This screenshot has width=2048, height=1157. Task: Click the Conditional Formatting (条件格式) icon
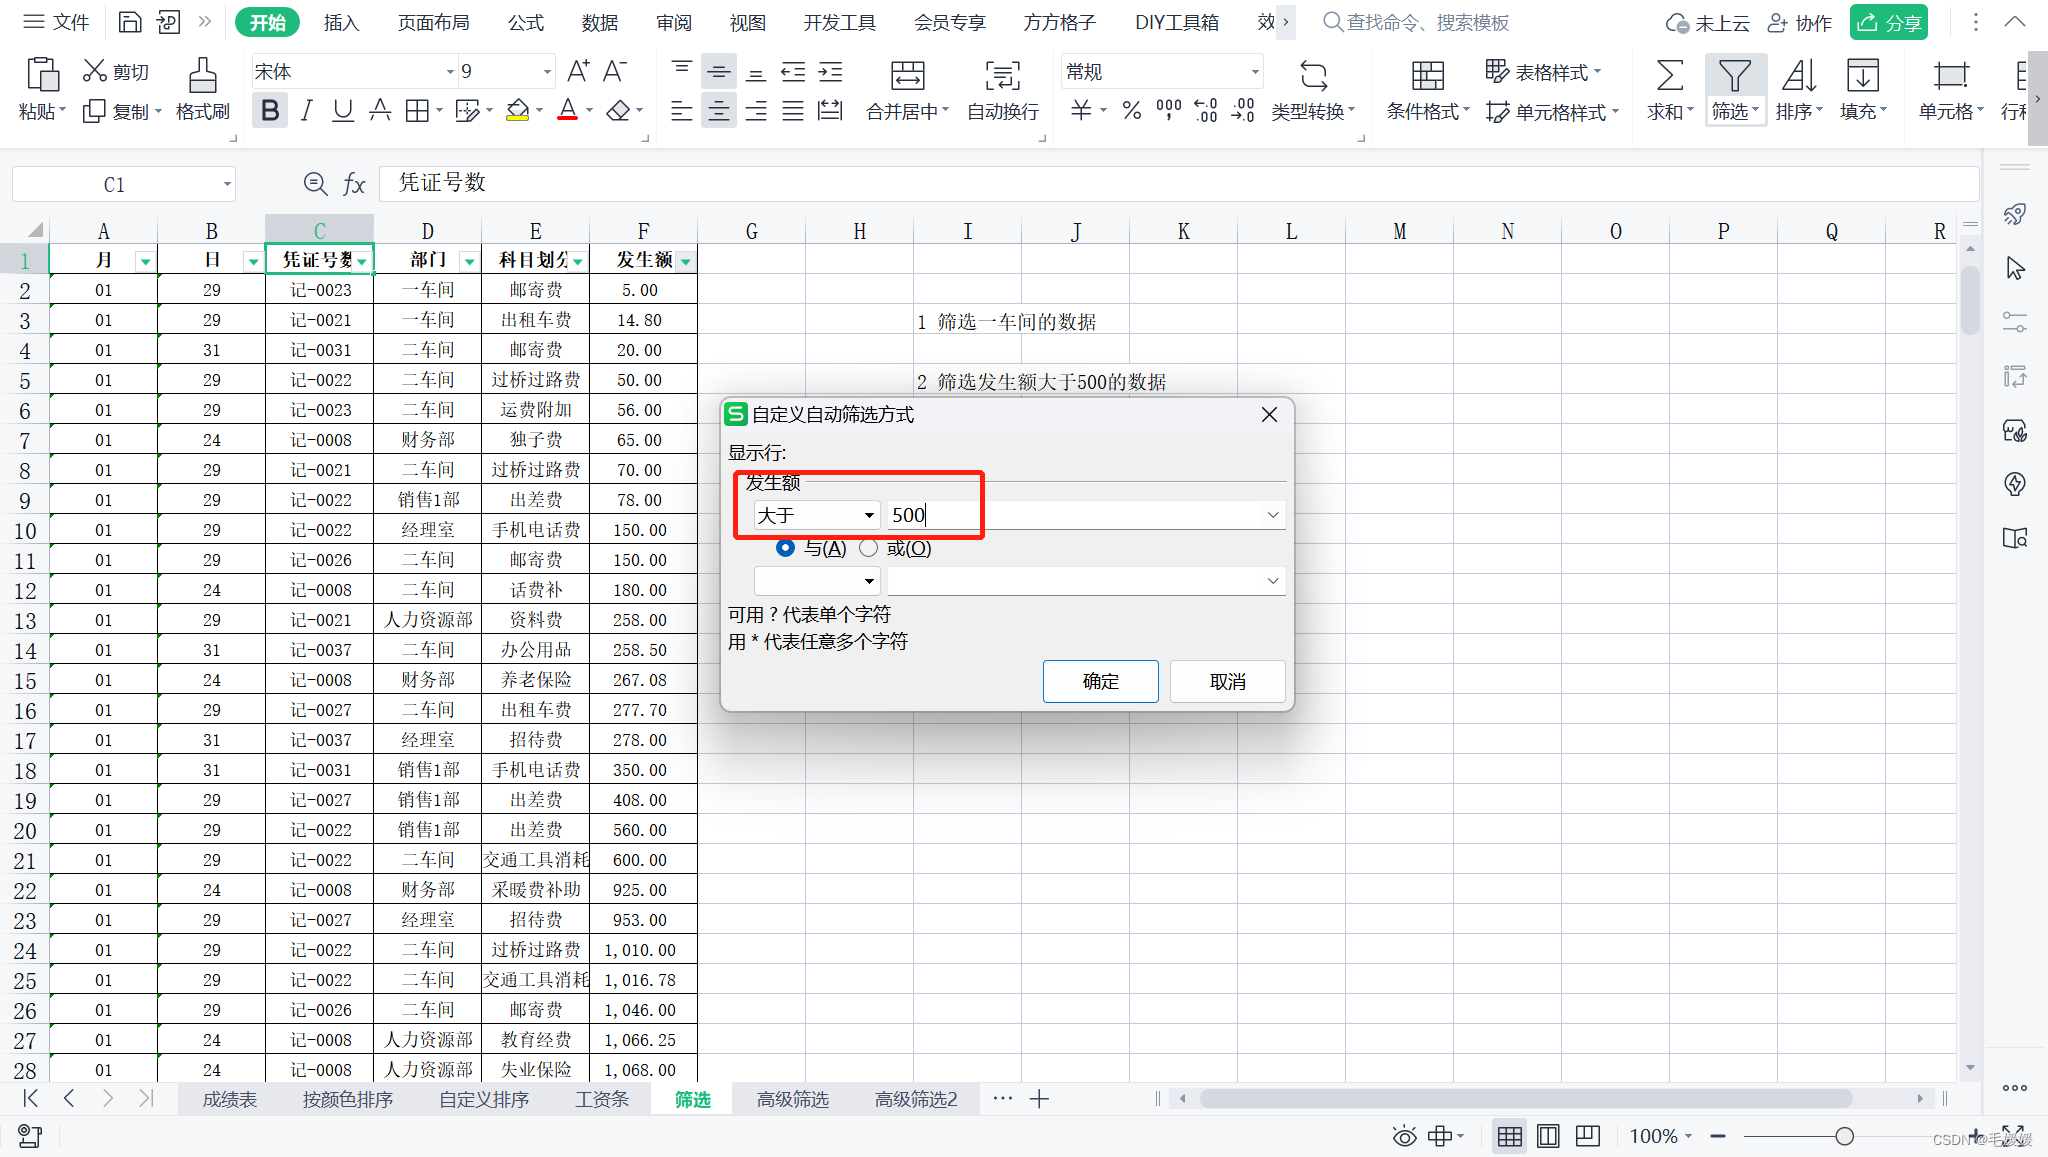(x=1427, y=76)
